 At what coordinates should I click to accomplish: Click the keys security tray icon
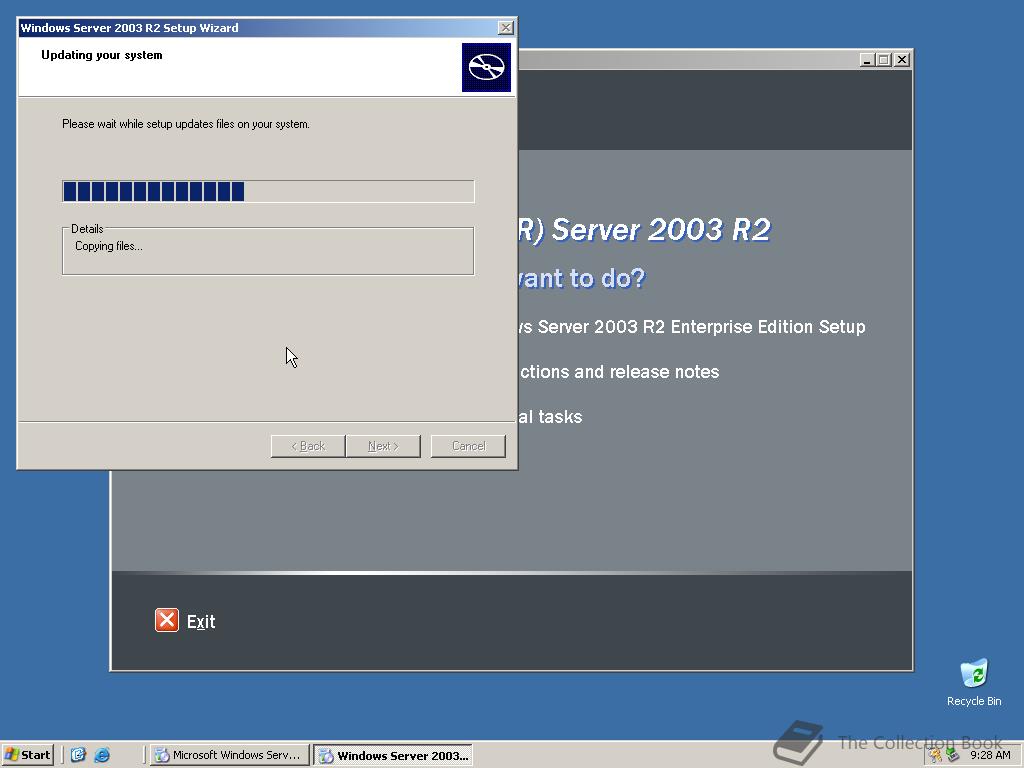coord(936,755)
